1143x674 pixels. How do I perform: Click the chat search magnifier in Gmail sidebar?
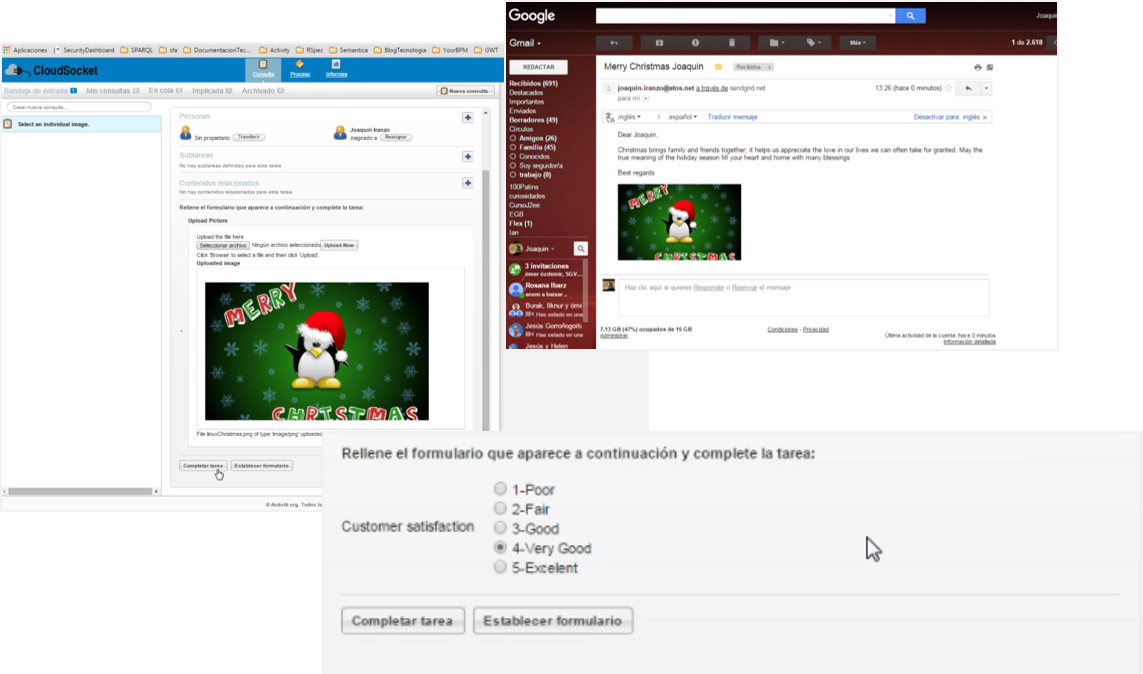[581, 248]
